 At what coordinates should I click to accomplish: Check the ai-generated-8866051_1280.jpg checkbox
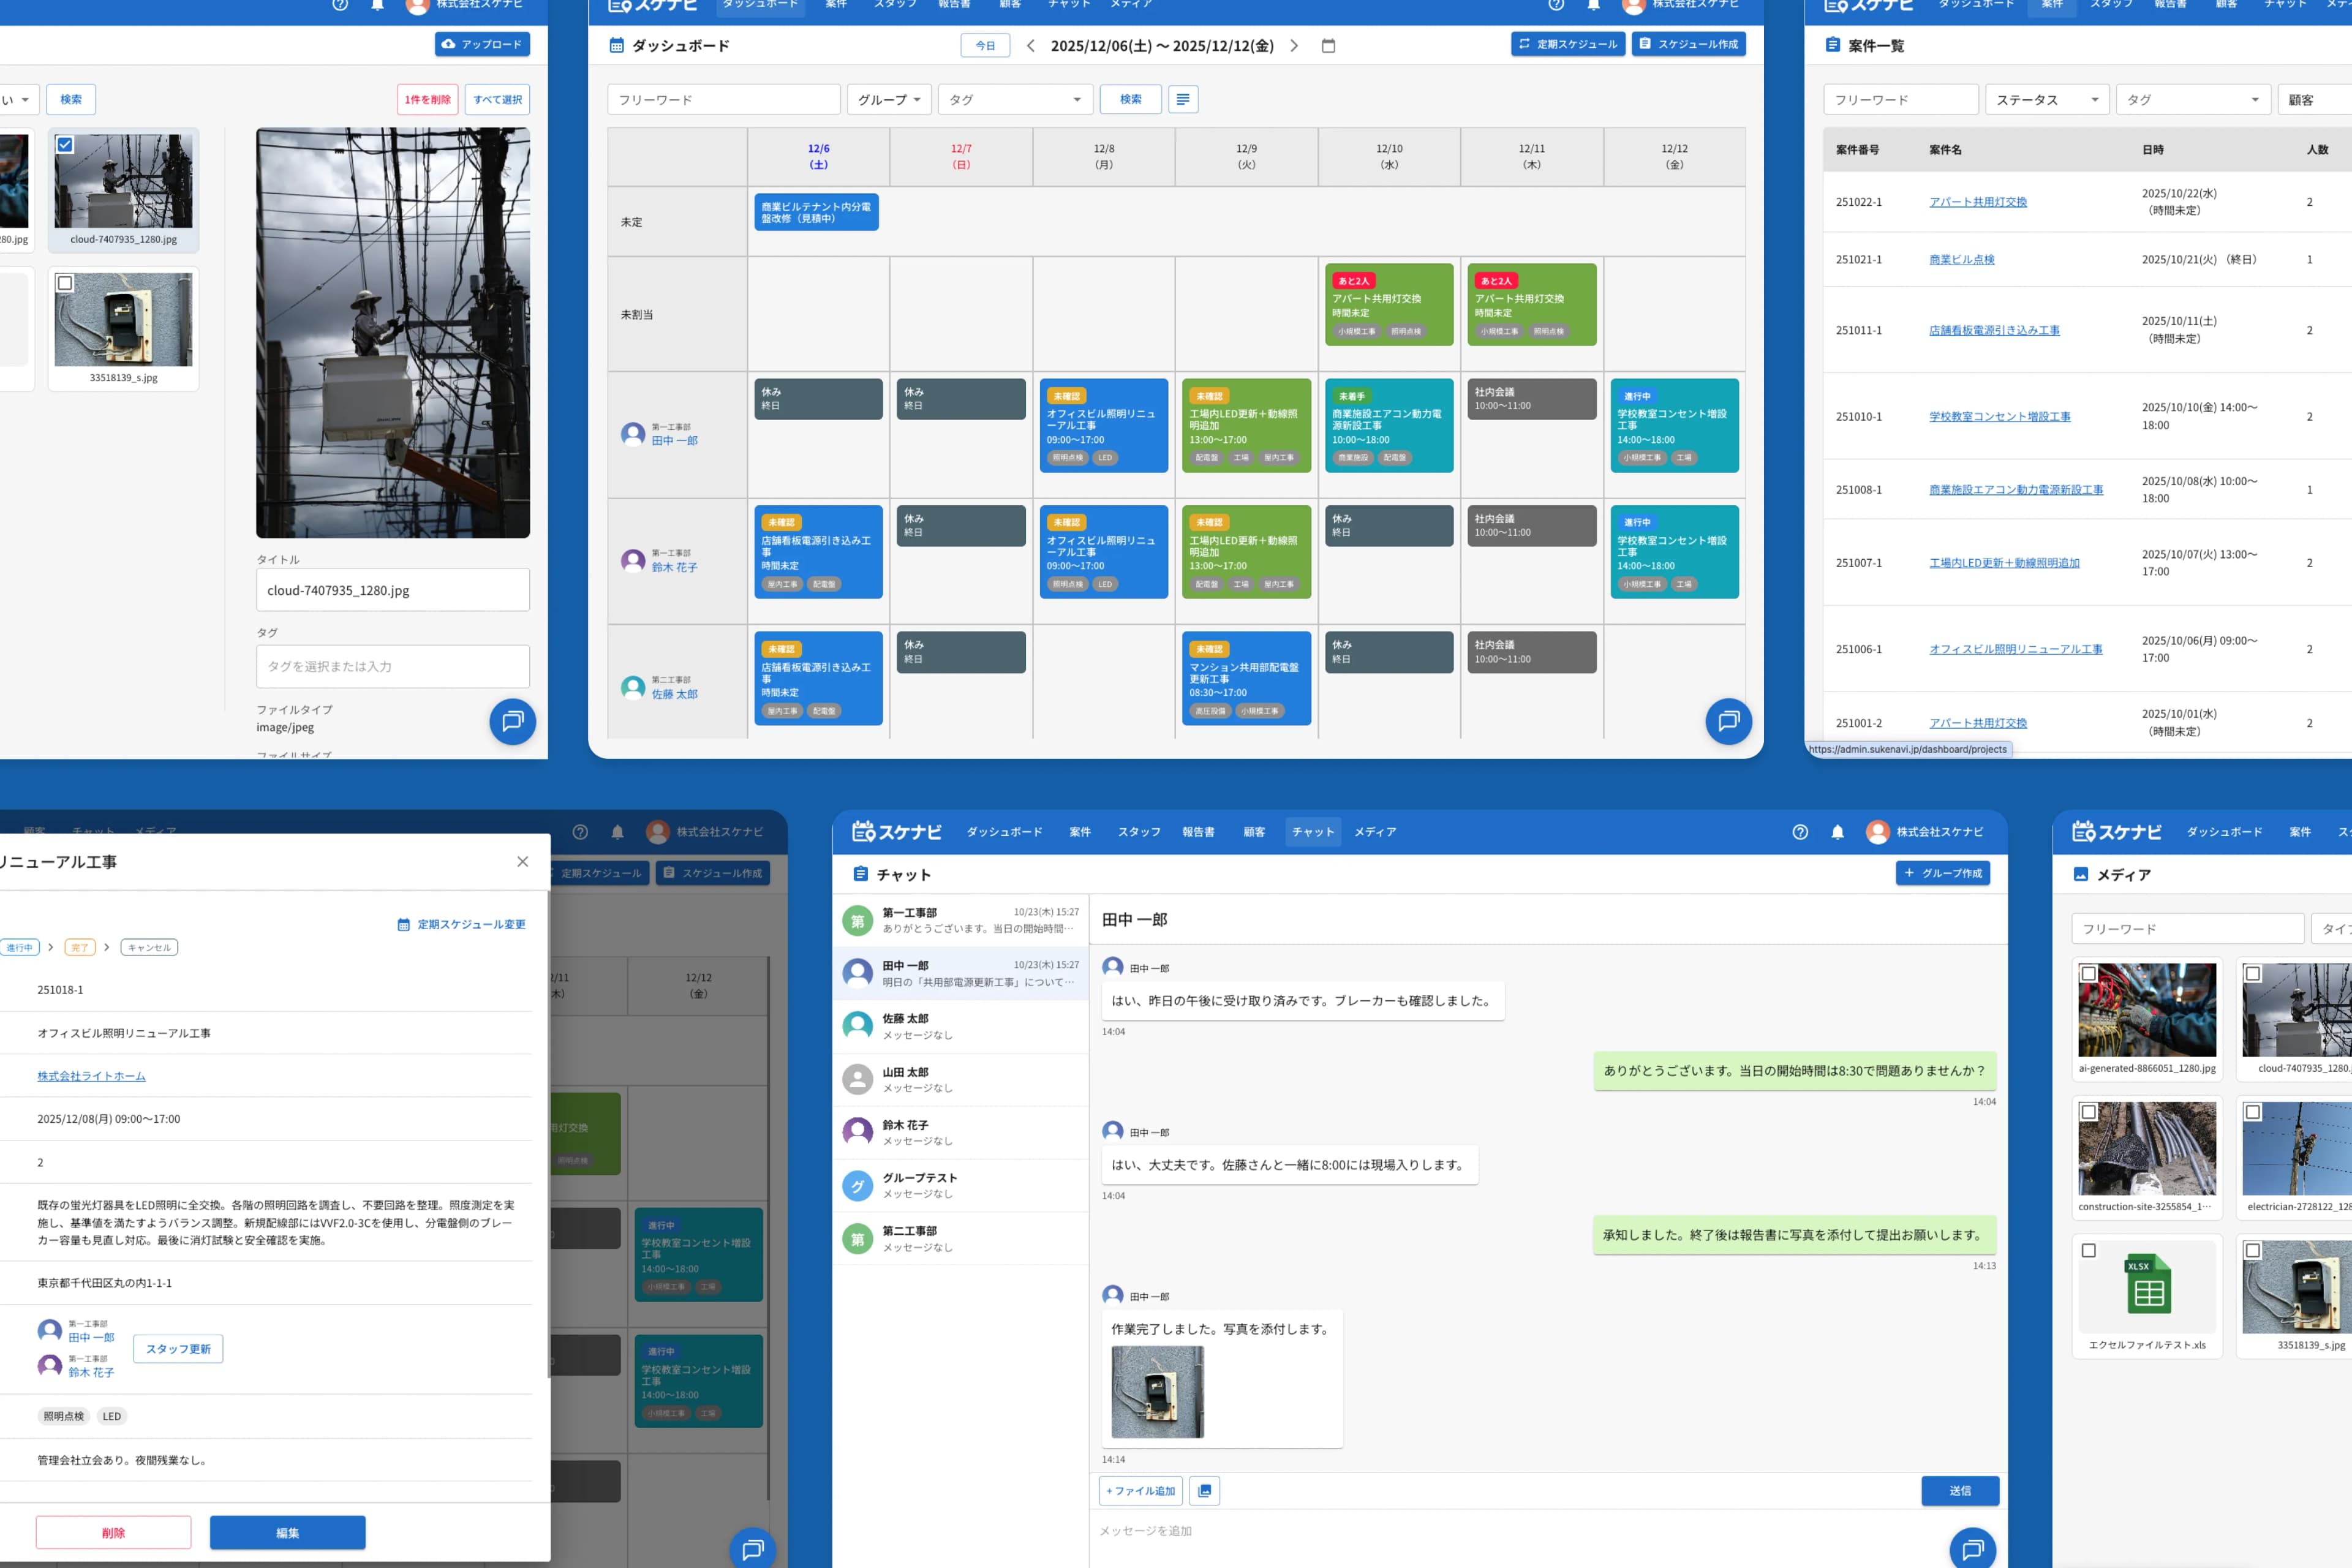click(x=2089, y=973)
